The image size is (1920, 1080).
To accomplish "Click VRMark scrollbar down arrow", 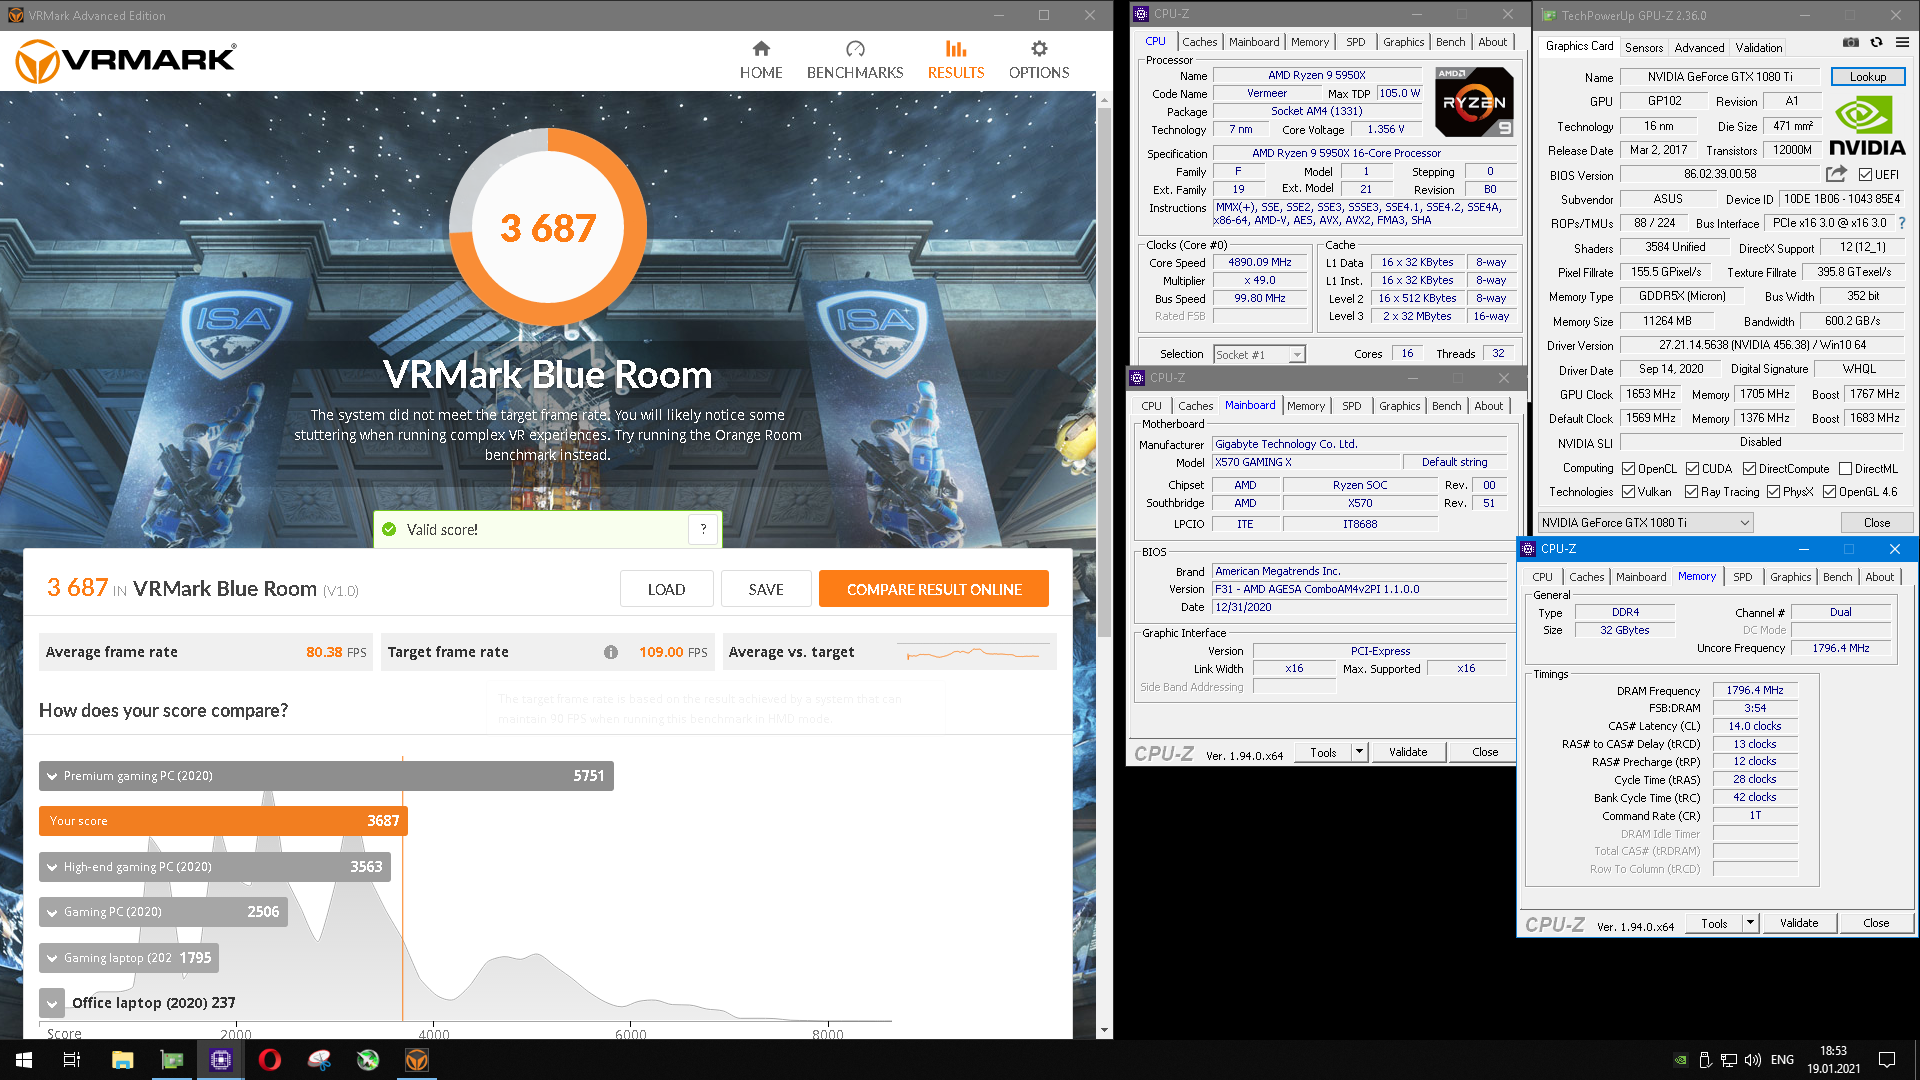I will pos(1104,1030).
